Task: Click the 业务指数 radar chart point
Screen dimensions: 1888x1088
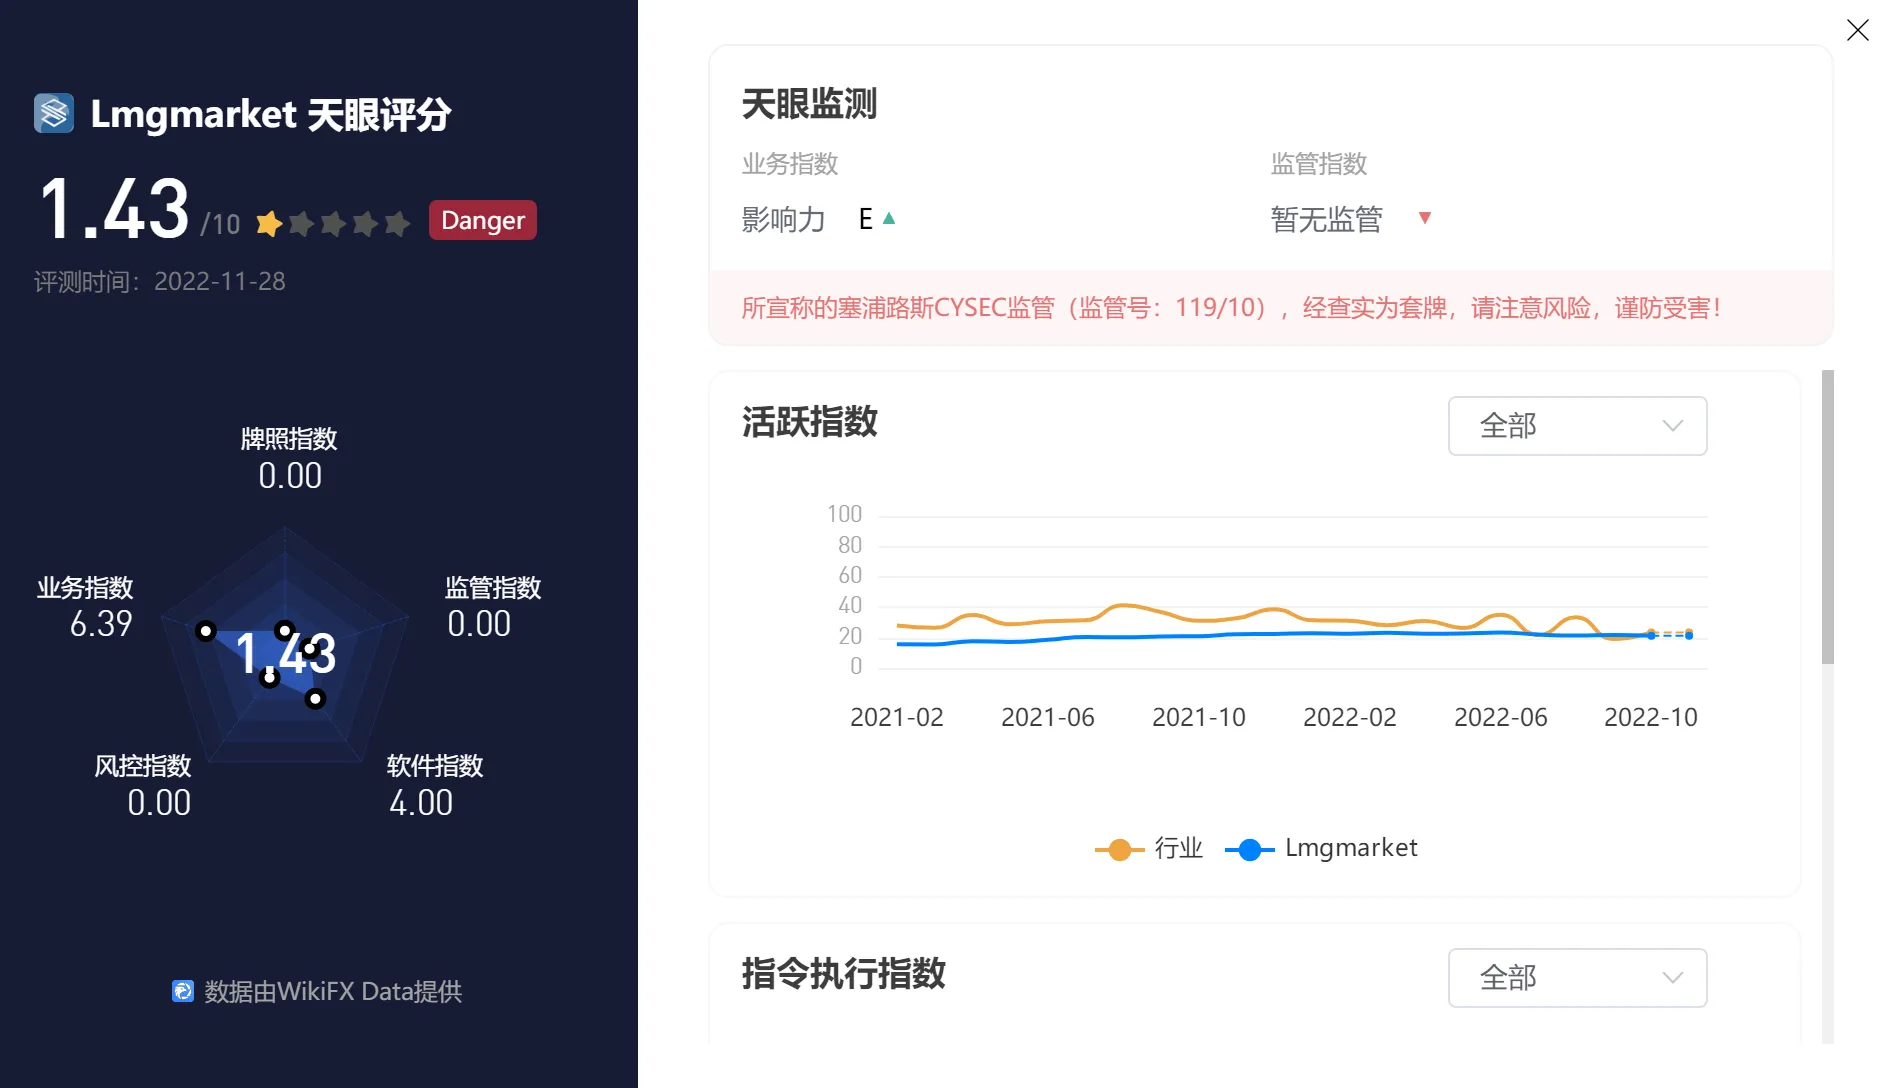Action: pos(205,630)
